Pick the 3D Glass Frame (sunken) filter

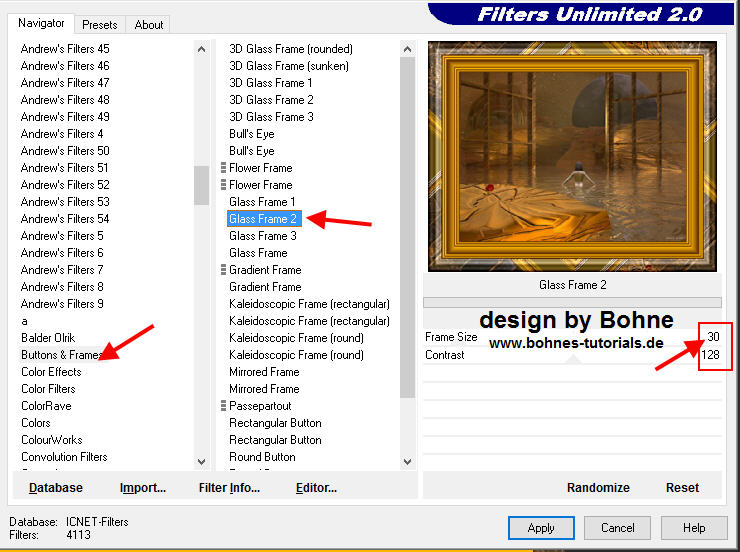coord(280,66)
